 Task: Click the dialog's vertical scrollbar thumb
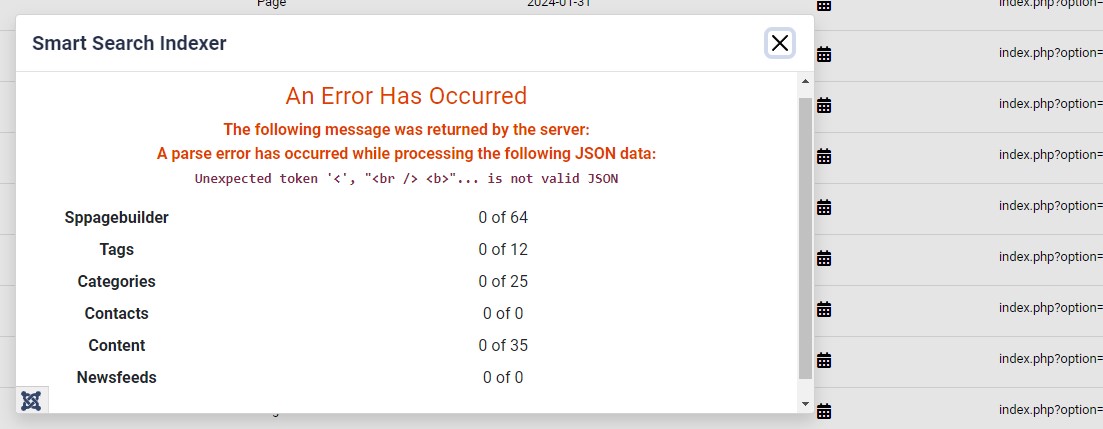coord(805,238)
